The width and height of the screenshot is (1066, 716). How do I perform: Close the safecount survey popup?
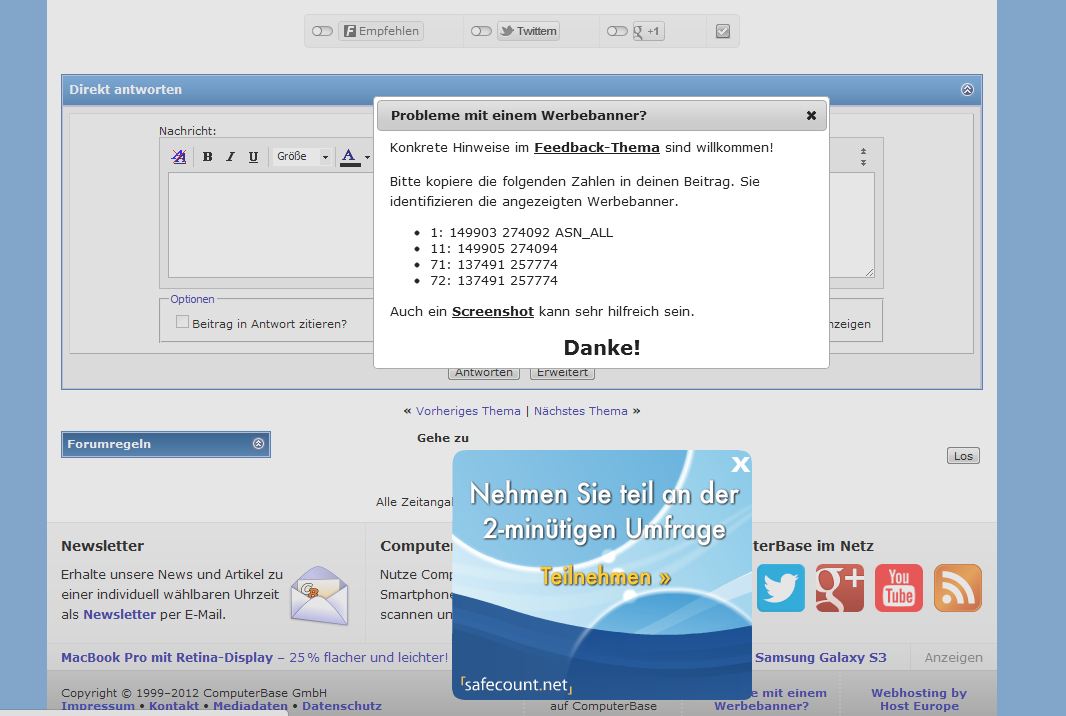point(740,464)
